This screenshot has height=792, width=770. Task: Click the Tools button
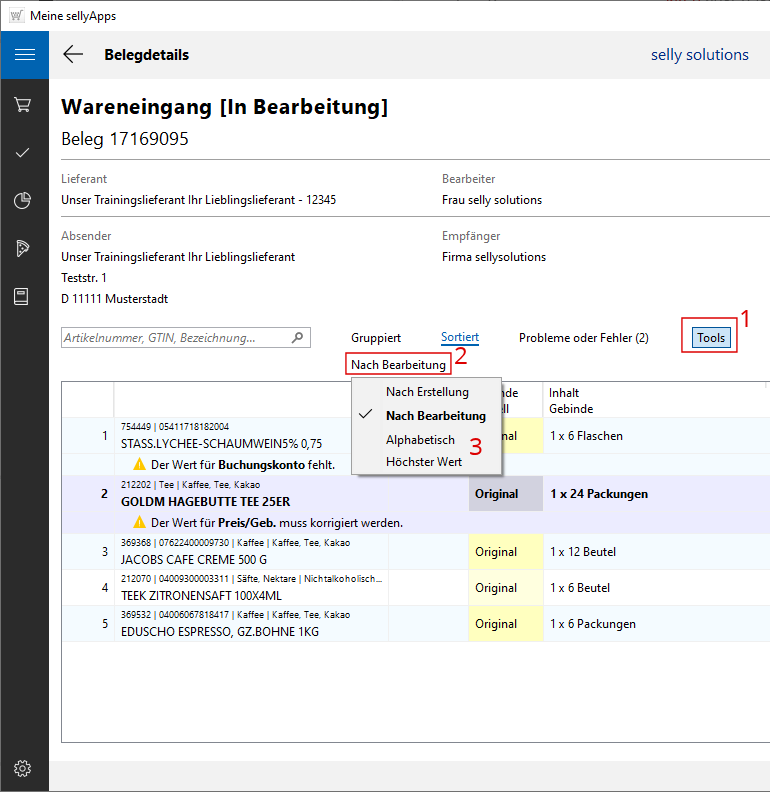[711, 338]
